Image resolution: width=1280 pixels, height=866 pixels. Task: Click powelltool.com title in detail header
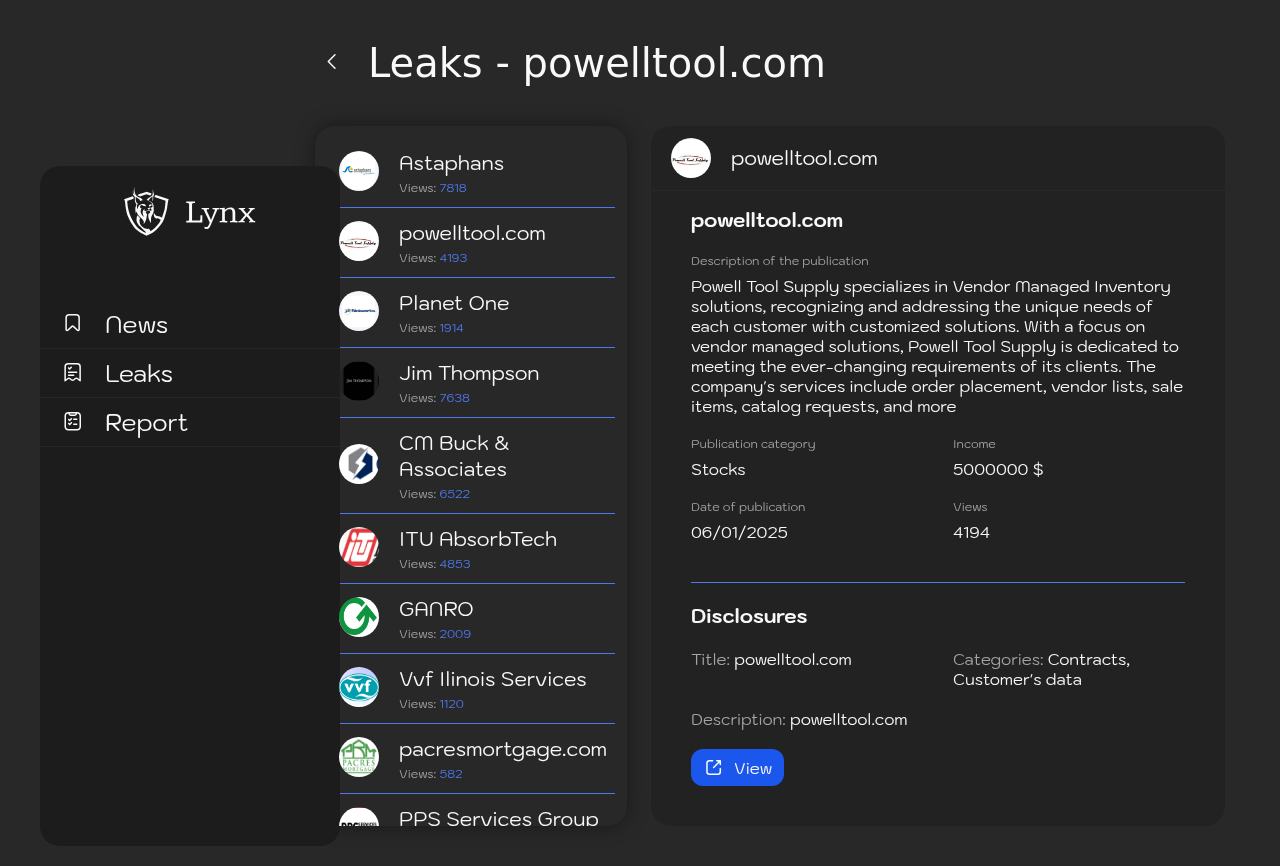pyautogui.click(x=804, y=158)
